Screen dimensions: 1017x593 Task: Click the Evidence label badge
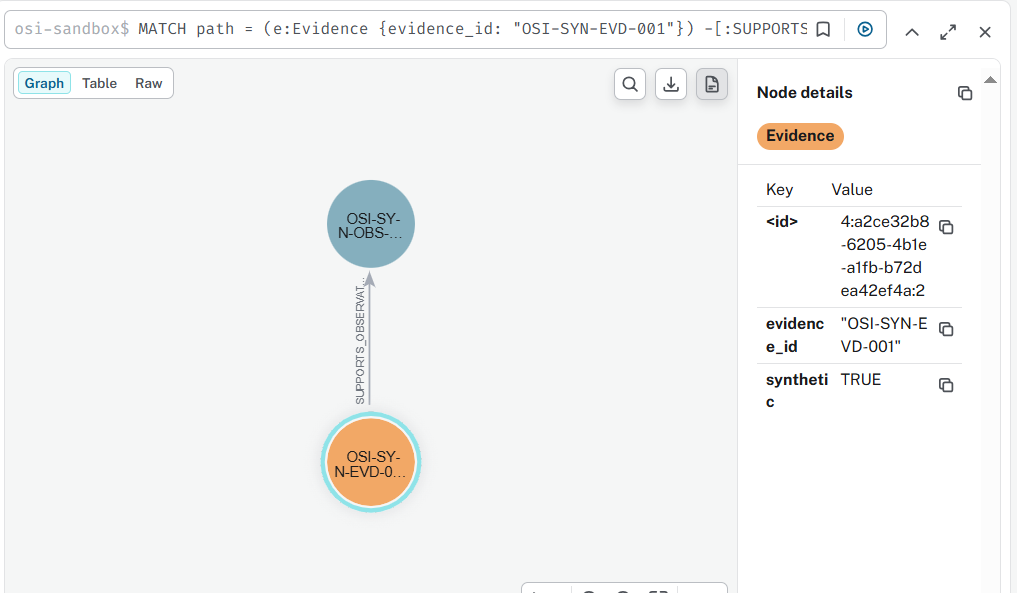800,136
